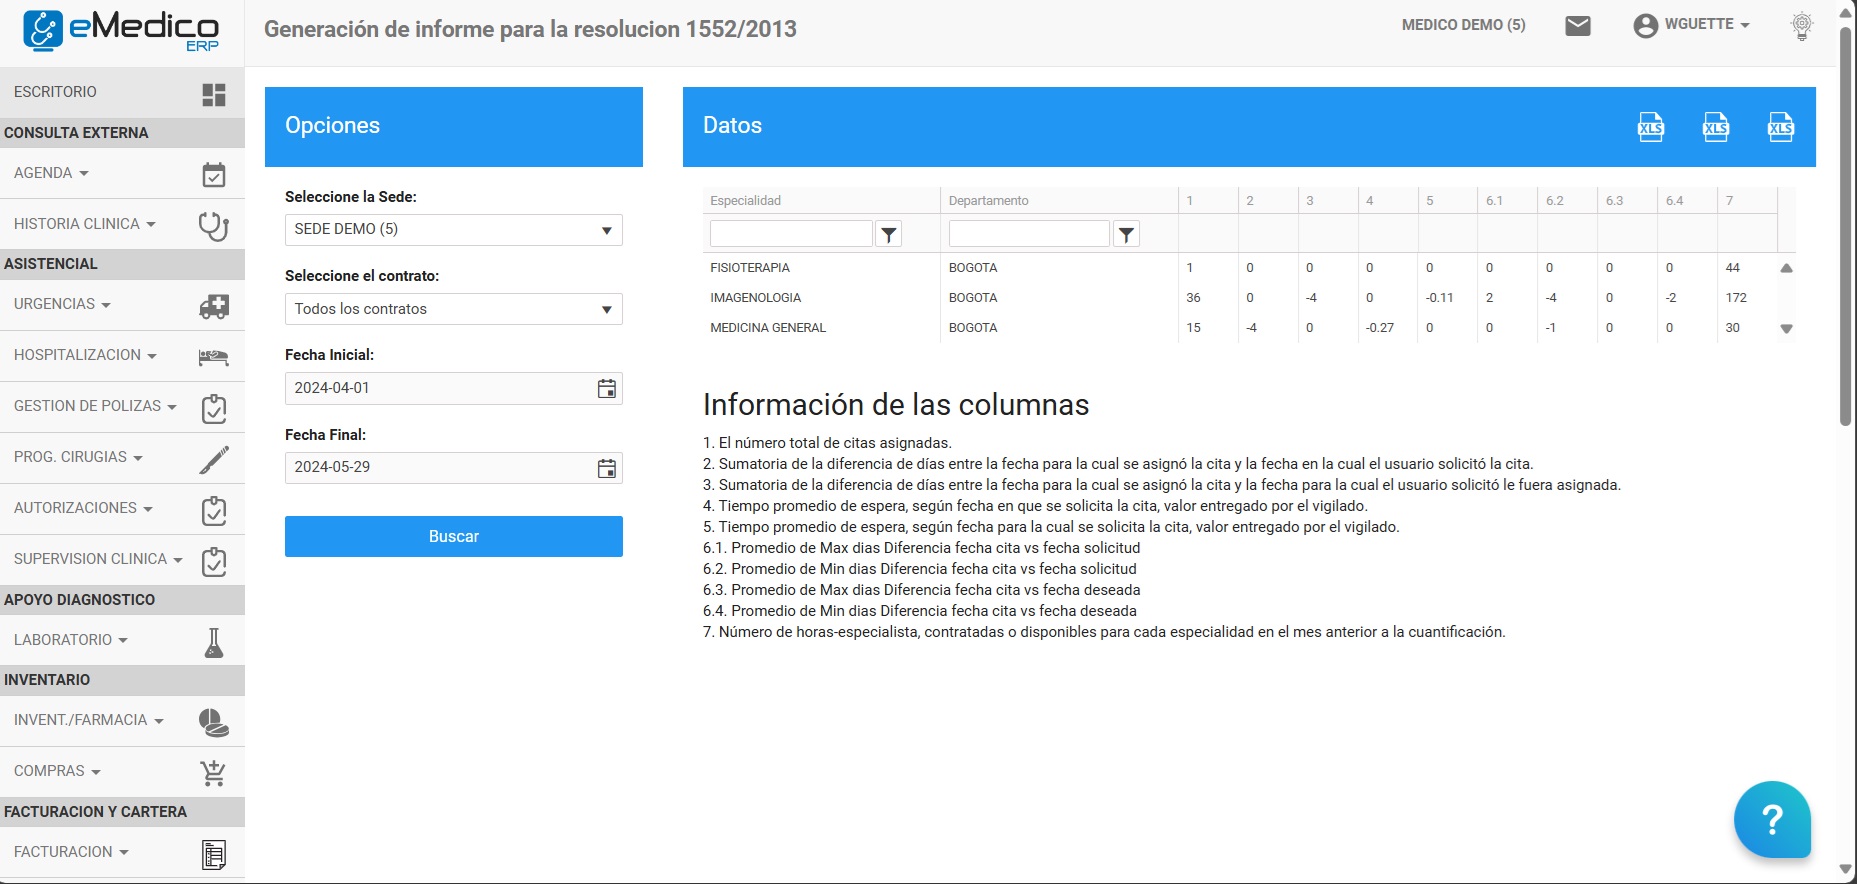Click the value -0.11 in IMAGENOLOGIA row
Screen dimensions: 1857x884
[x=1440, y=298]
